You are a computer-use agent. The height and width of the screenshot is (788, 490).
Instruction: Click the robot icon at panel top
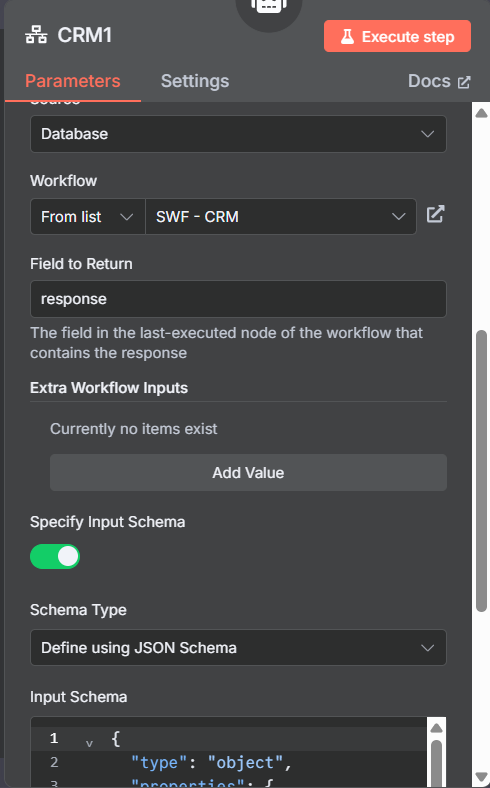(x=269, y=6)
